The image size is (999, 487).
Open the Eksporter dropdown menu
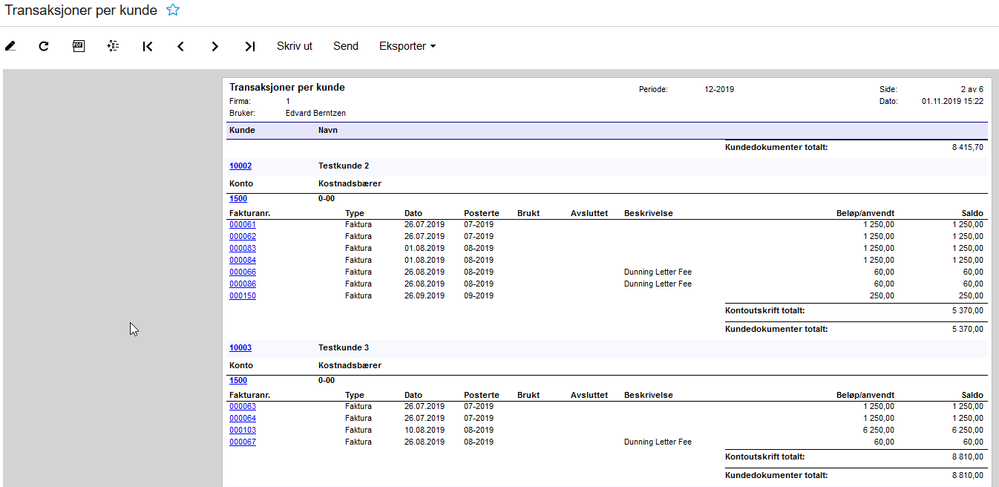(407, 46)
